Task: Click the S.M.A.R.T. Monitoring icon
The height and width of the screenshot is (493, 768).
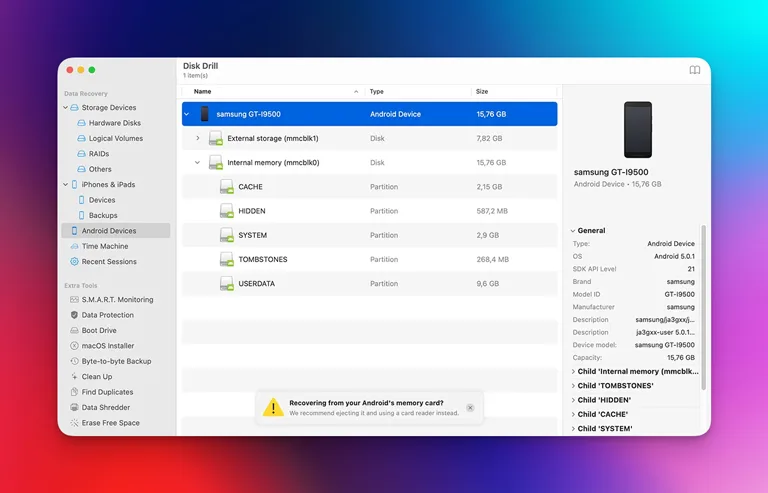Action: click(74, 300)
